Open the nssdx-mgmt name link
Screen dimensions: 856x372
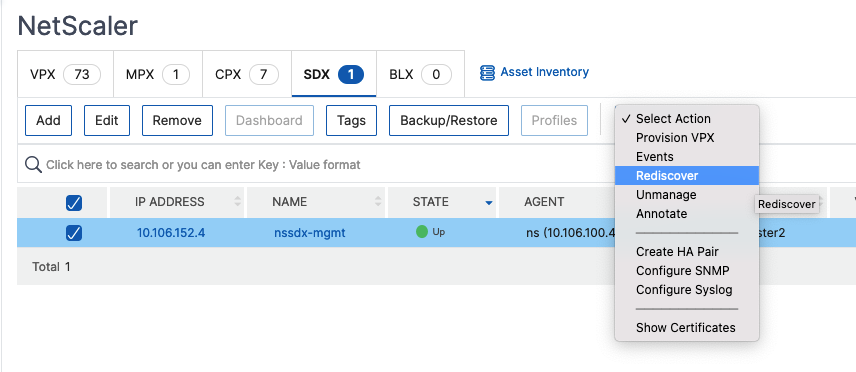point(310,233)
